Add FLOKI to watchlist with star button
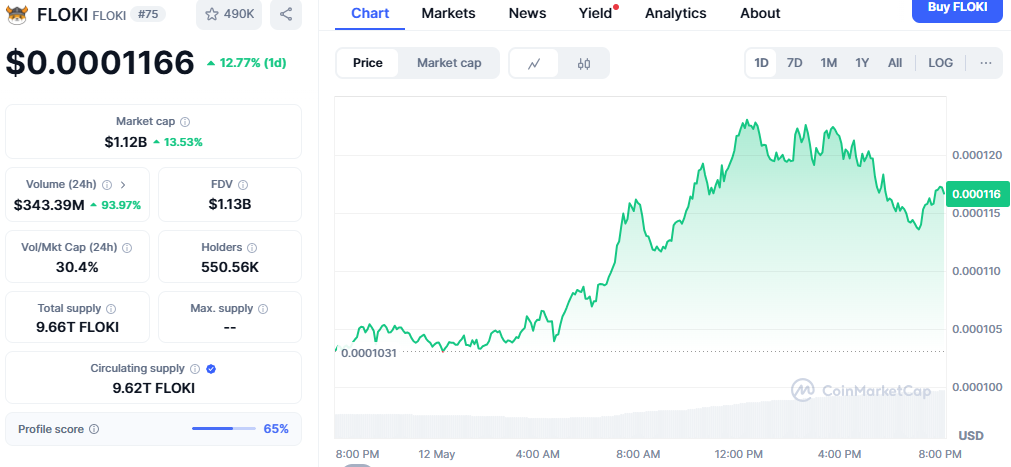The width and height of the screenshot is (1011, 467). [229, 14]
